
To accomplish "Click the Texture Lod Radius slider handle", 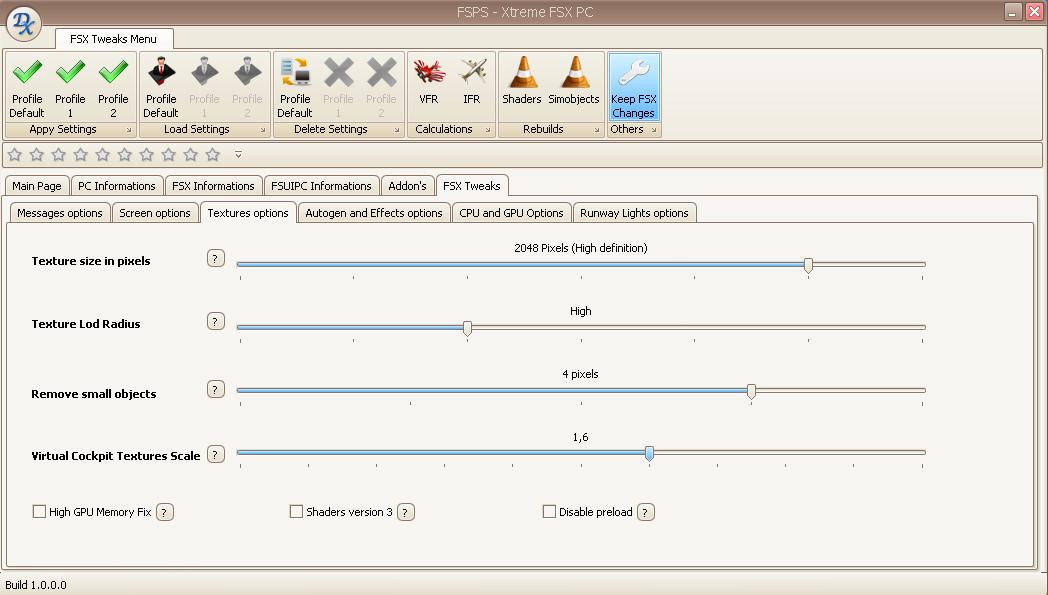I will click(x=467, y=328).
